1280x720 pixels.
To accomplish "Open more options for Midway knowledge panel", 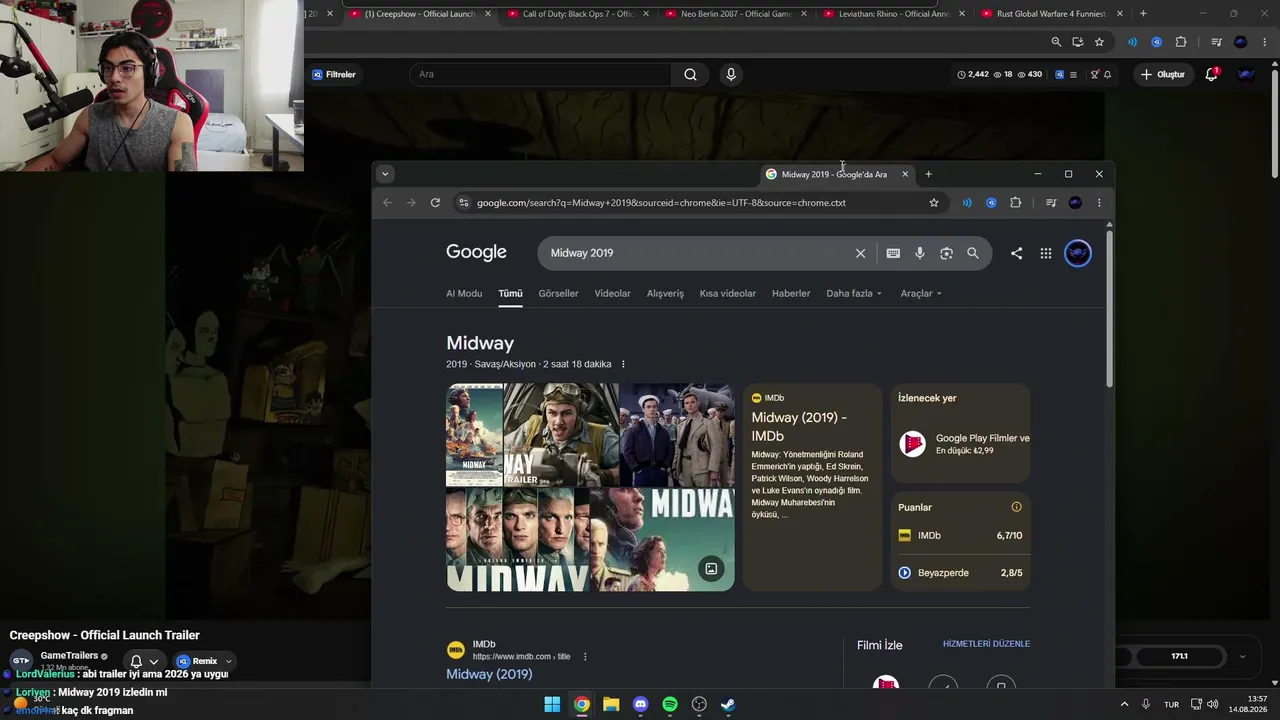I will click(623, 364).
